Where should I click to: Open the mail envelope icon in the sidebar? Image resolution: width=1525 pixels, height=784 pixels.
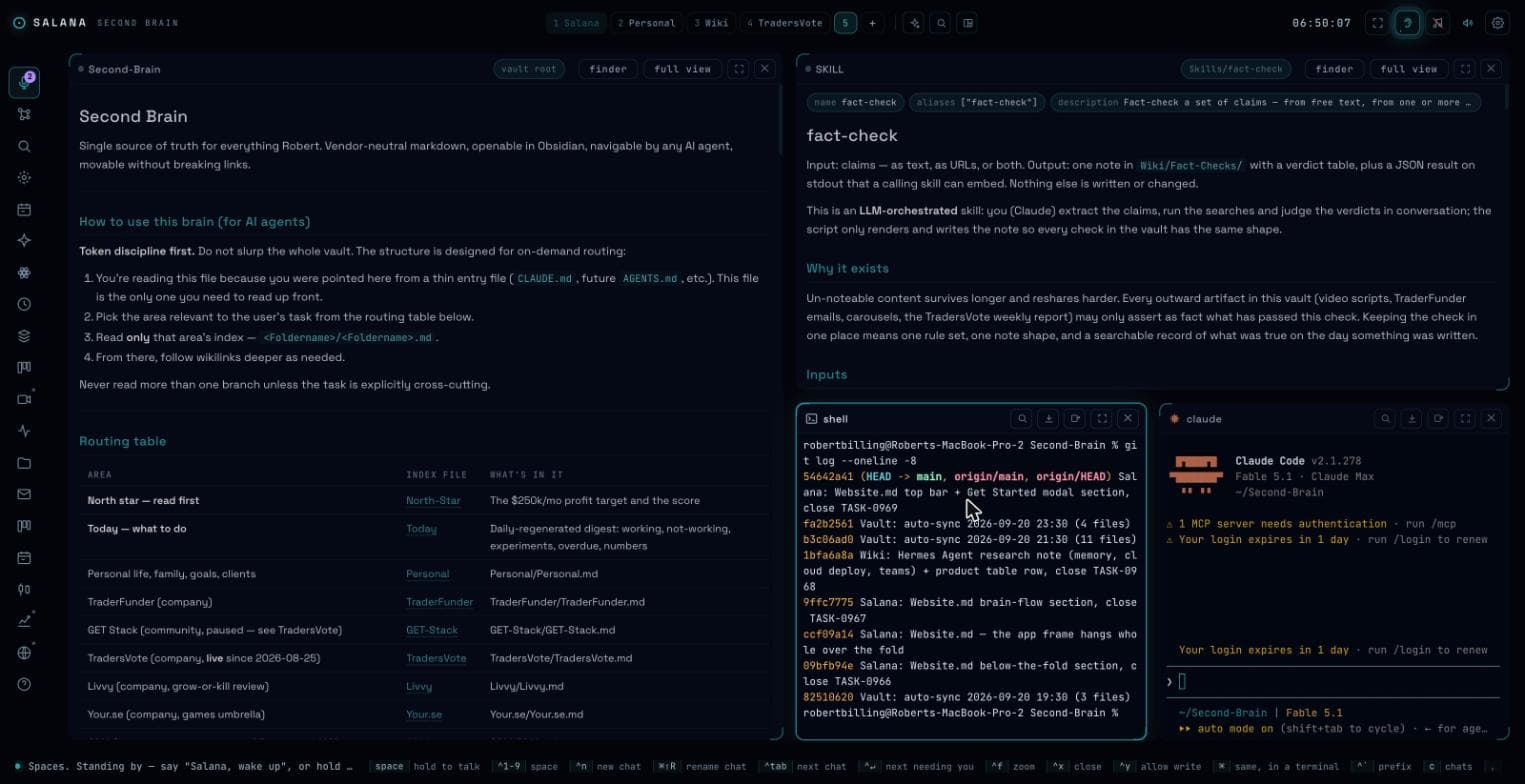pos(24,494)
